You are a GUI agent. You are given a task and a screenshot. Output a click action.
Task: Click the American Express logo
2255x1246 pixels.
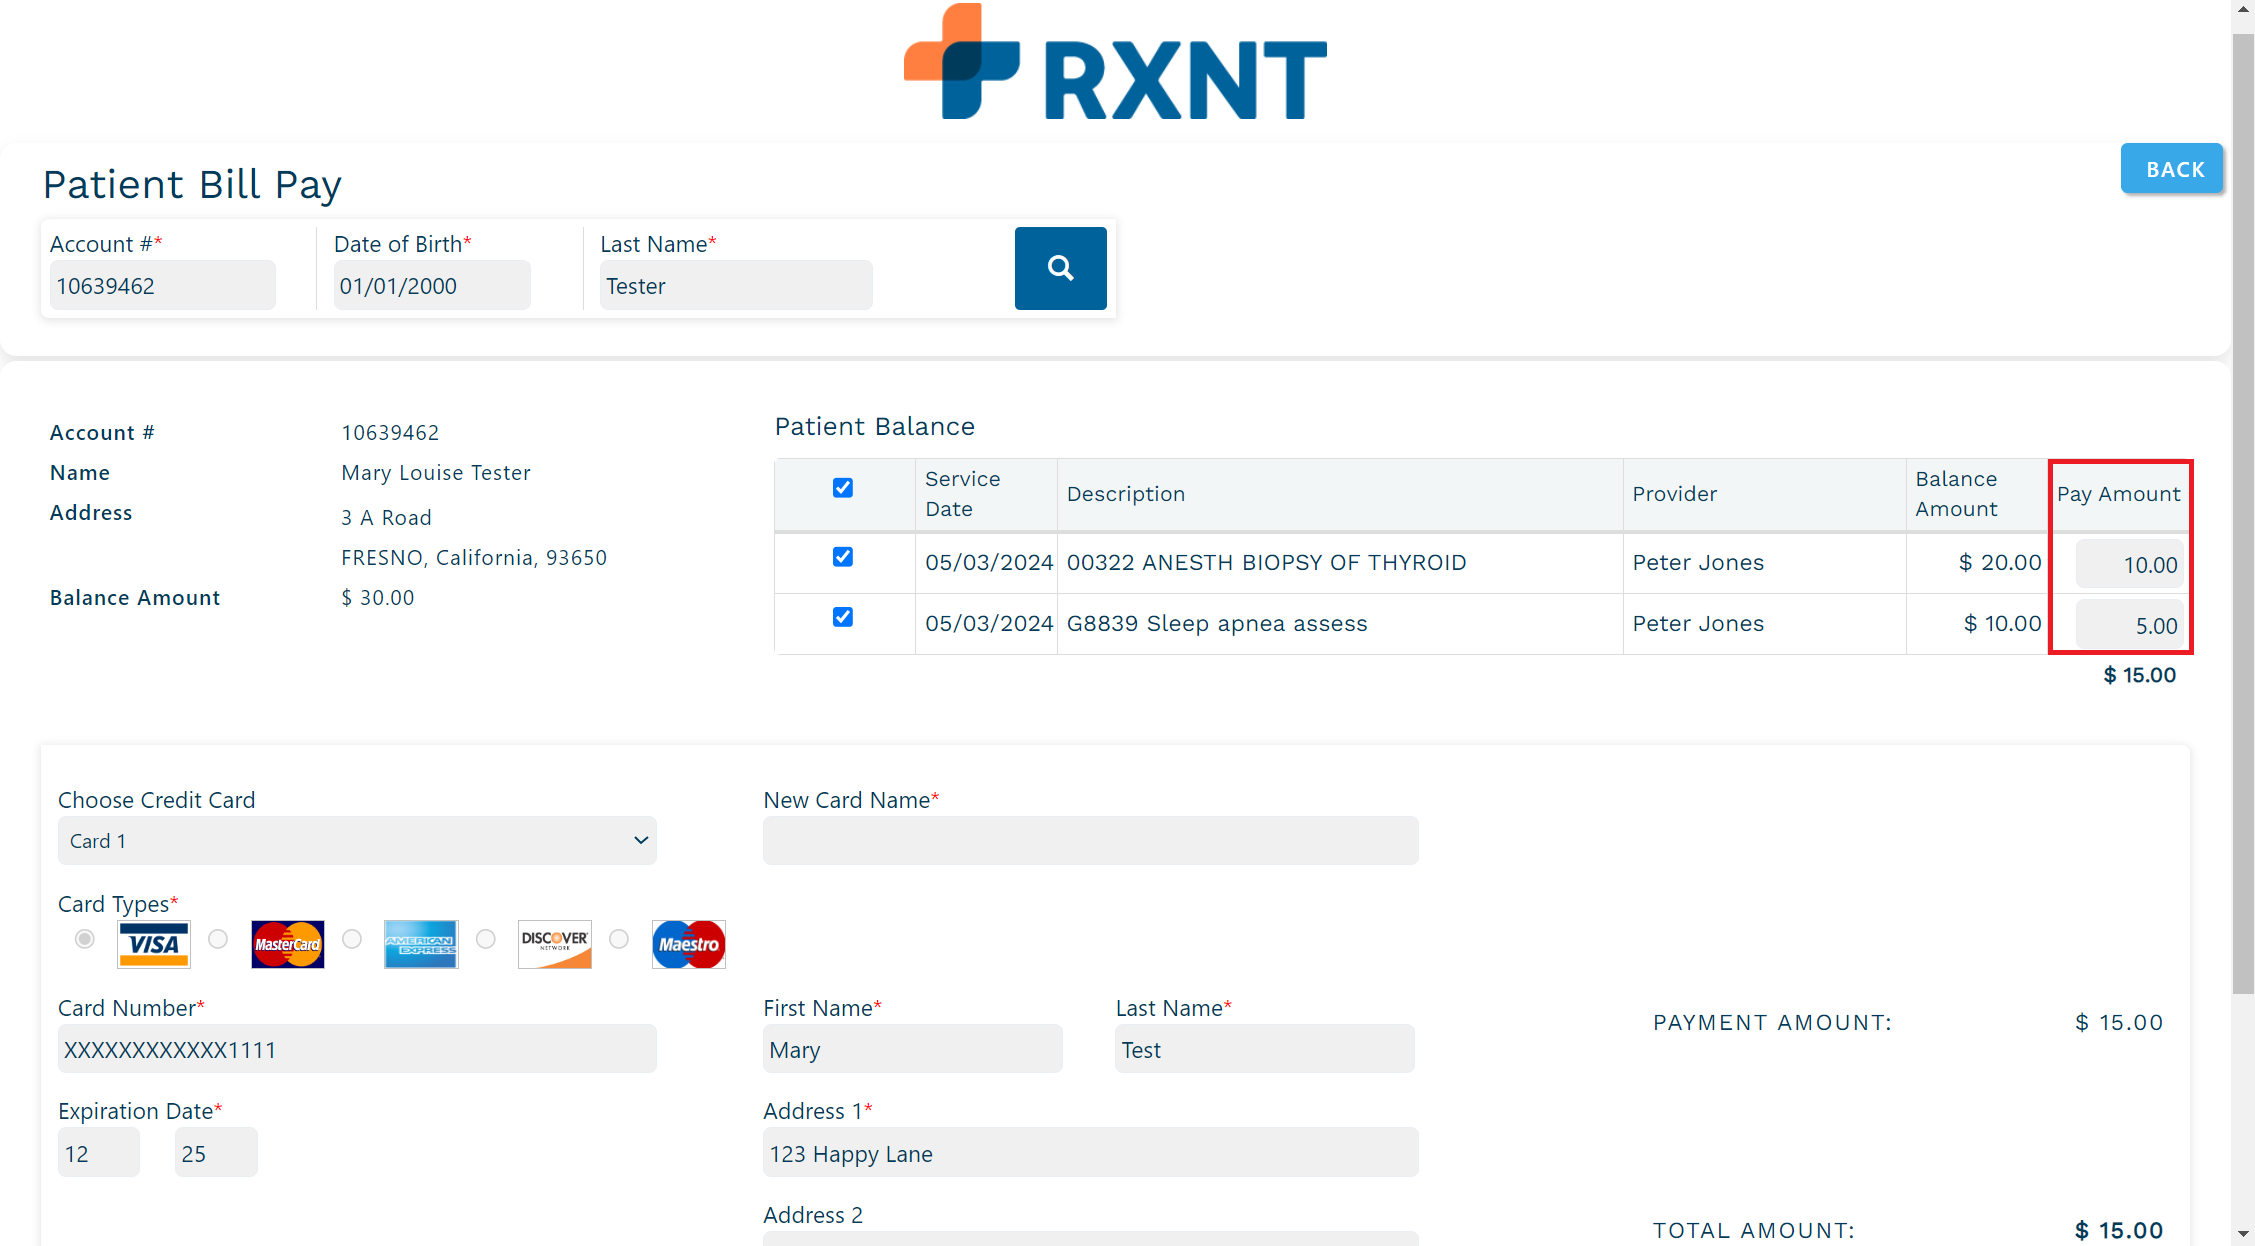(421, 944)
